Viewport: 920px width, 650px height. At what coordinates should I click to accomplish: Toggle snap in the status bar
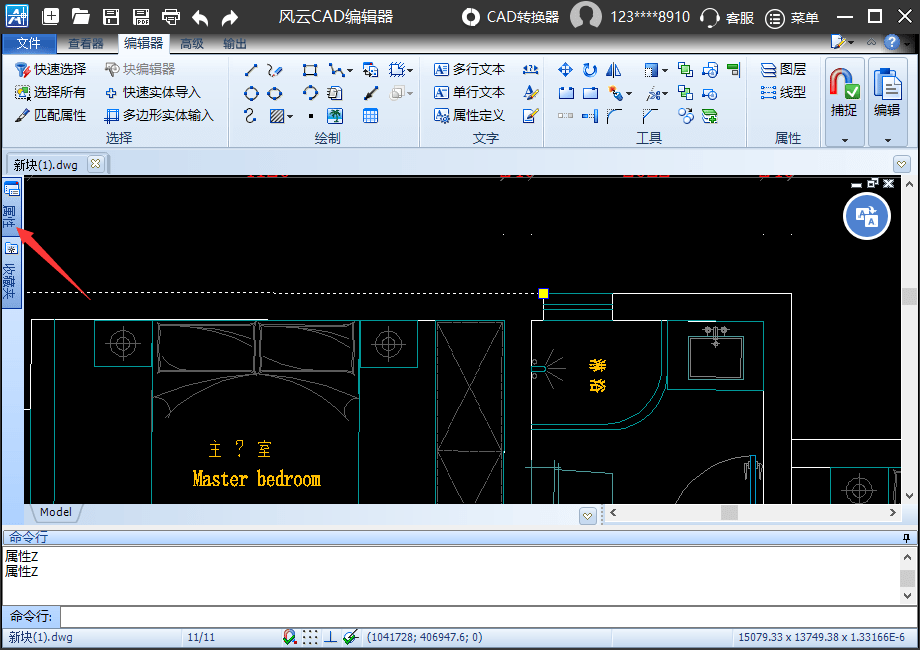pos(290,637)
